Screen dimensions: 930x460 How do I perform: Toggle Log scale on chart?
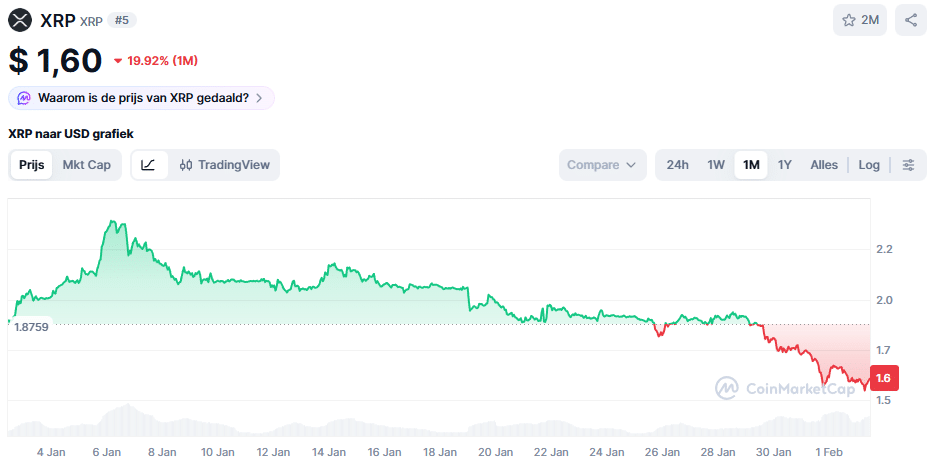point(869,165)
